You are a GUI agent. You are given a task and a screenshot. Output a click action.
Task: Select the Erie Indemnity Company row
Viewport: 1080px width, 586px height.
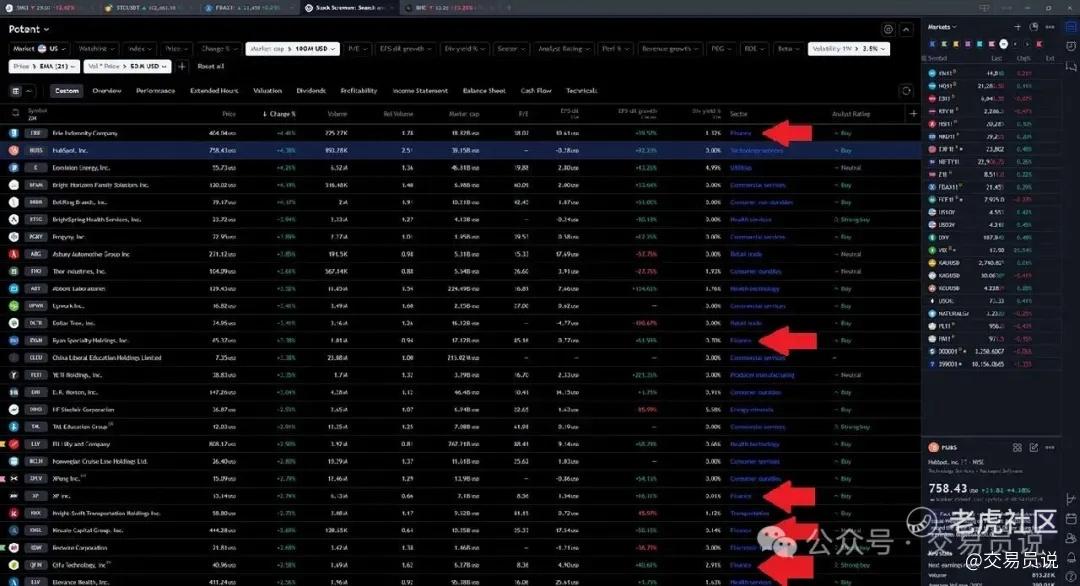tap(461, 133)
